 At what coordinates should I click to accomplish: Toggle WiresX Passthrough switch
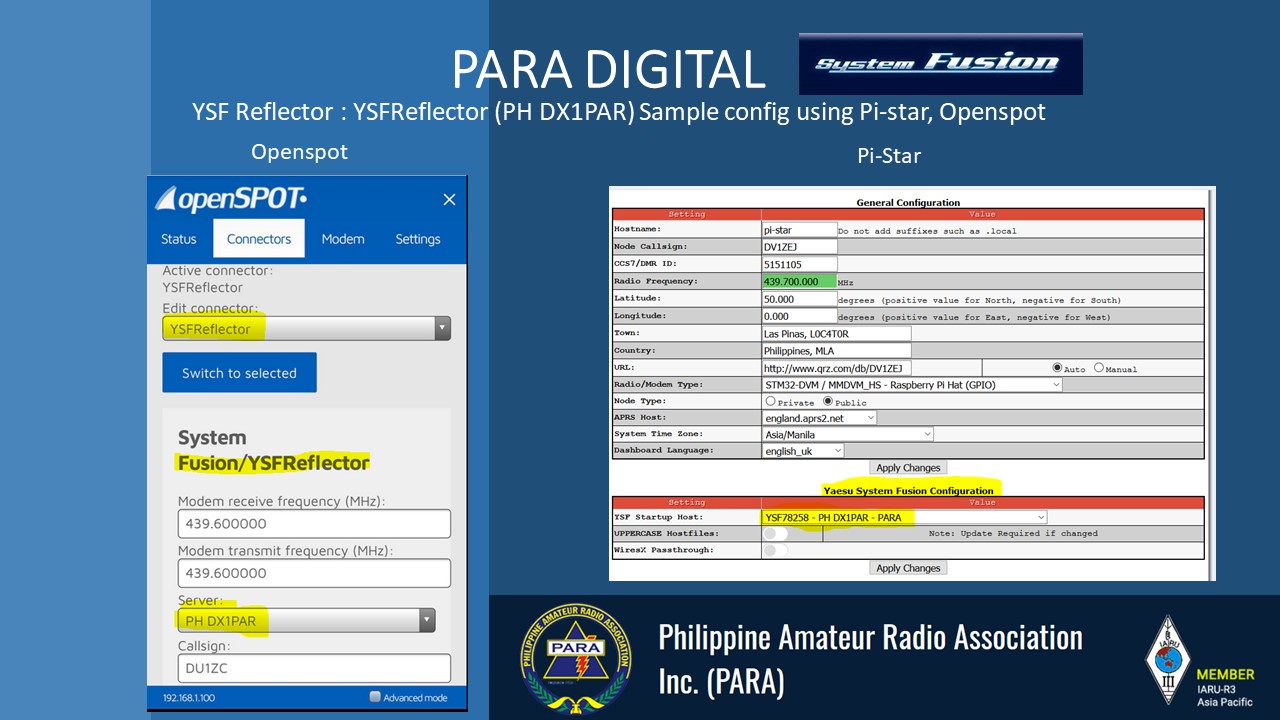point(775,550)
